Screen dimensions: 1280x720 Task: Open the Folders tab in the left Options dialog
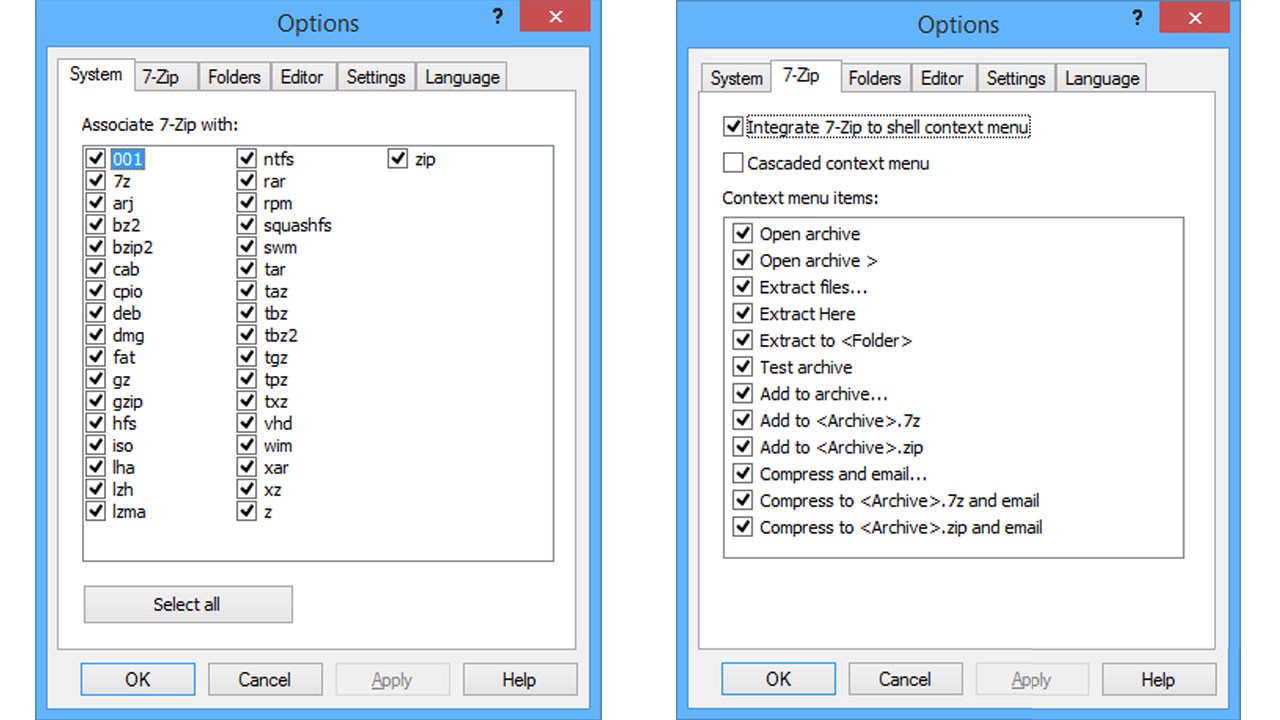(x=234, y=77)
